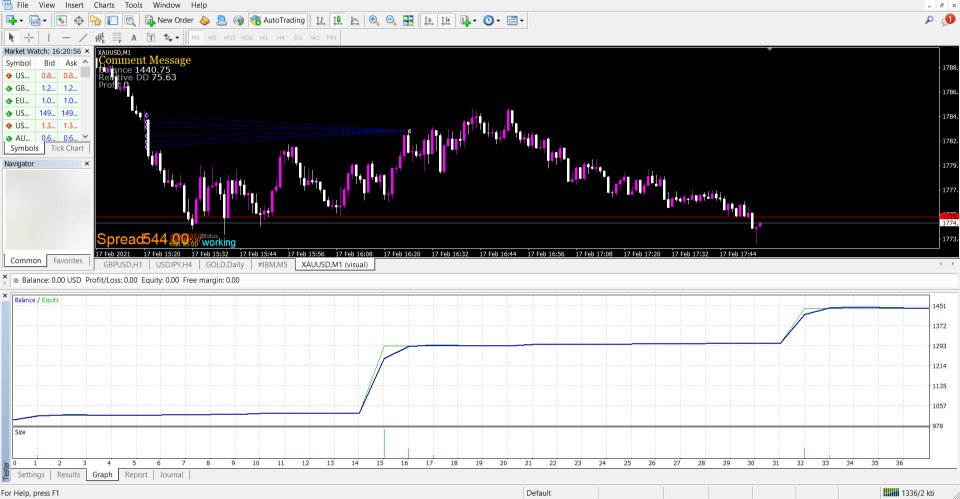Switch chart to line chart icon

tap(354, 20)
